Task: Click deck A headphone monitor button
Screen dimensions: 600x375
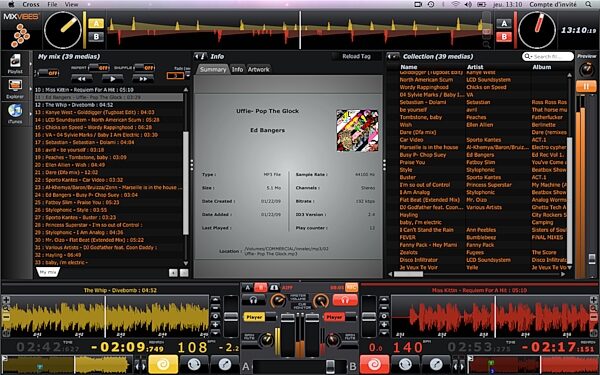Action: click(x=253, y=300)
